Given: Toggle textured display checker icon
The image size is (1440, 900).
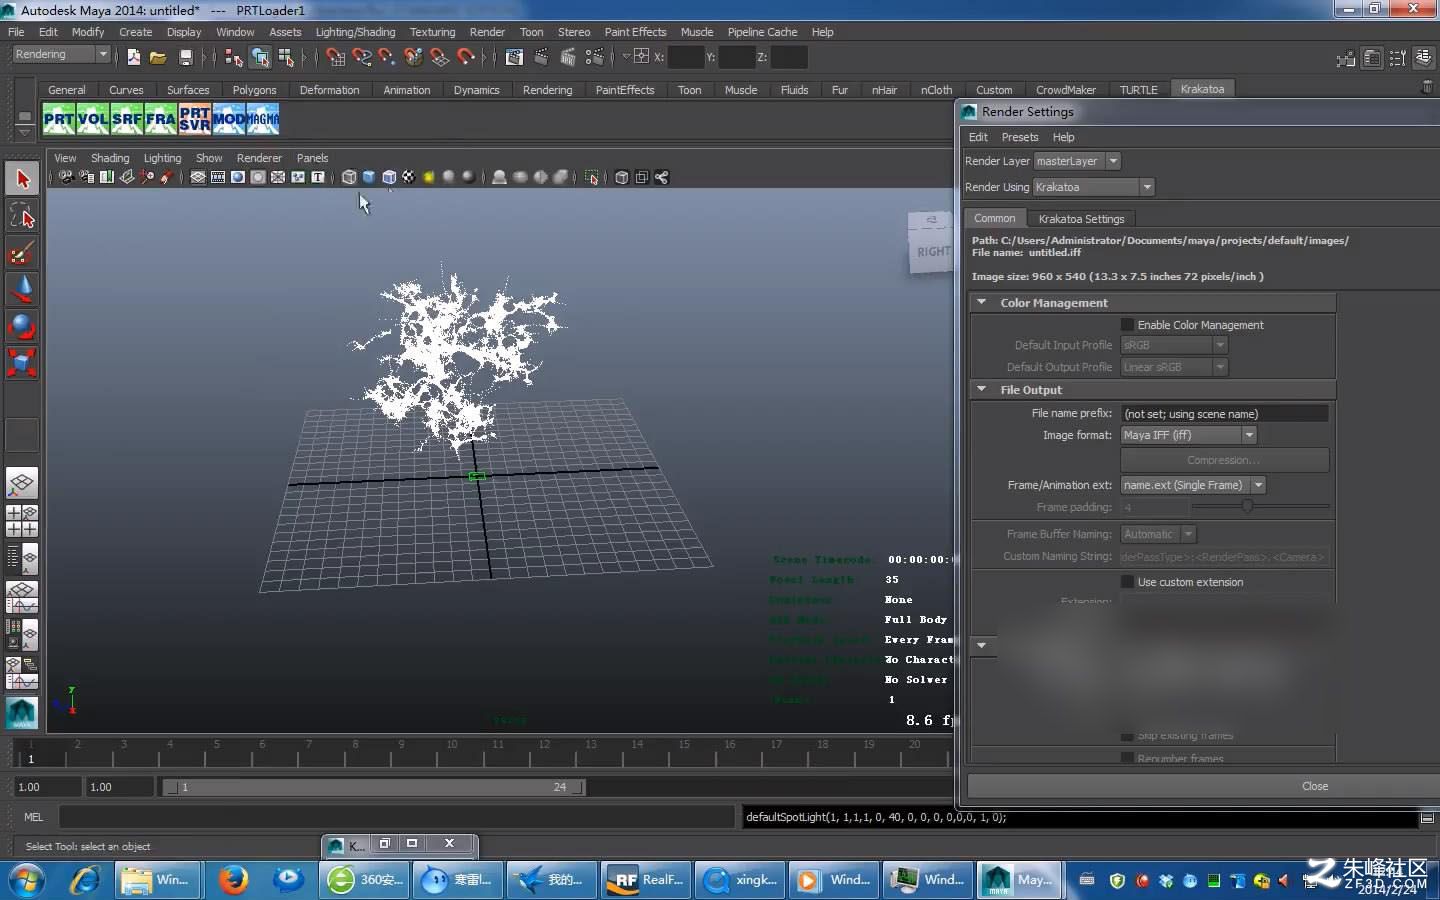Looking at the screenshot, I should [409, 177].
